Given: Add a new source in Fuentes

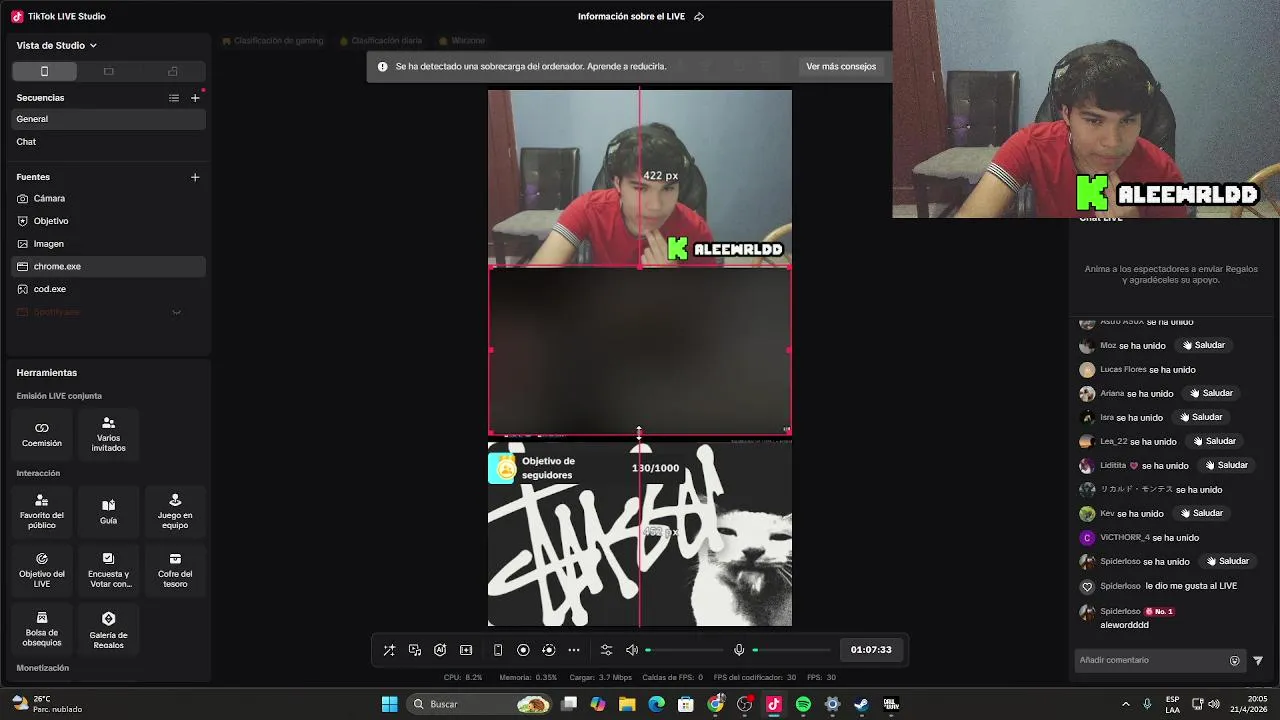Looking at the screenshot, I should [195, 177].
